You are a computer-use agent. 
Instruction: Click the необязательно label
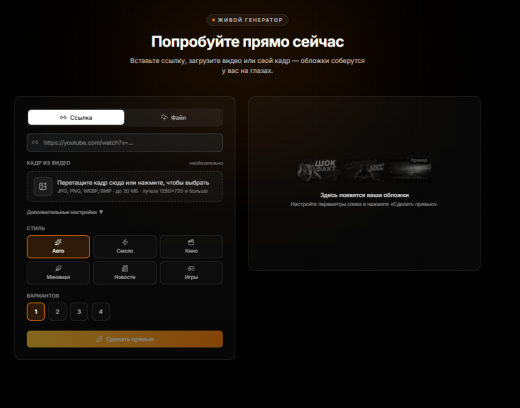(206, 163)
